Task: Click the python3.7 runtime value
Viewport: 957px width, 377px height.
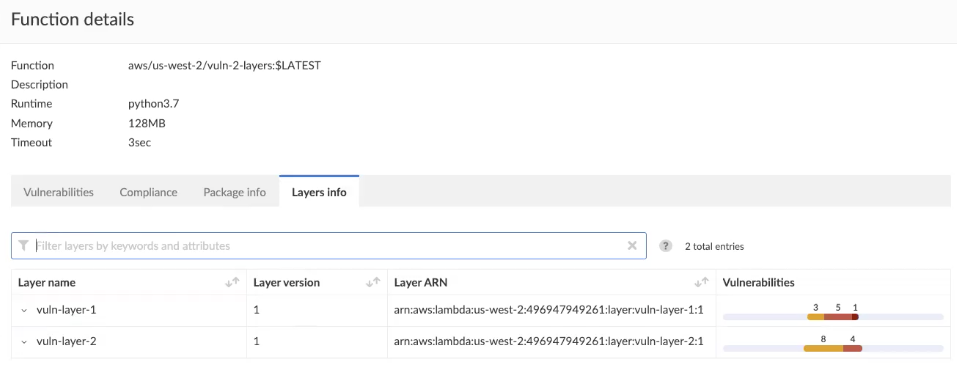Action: 153,104
